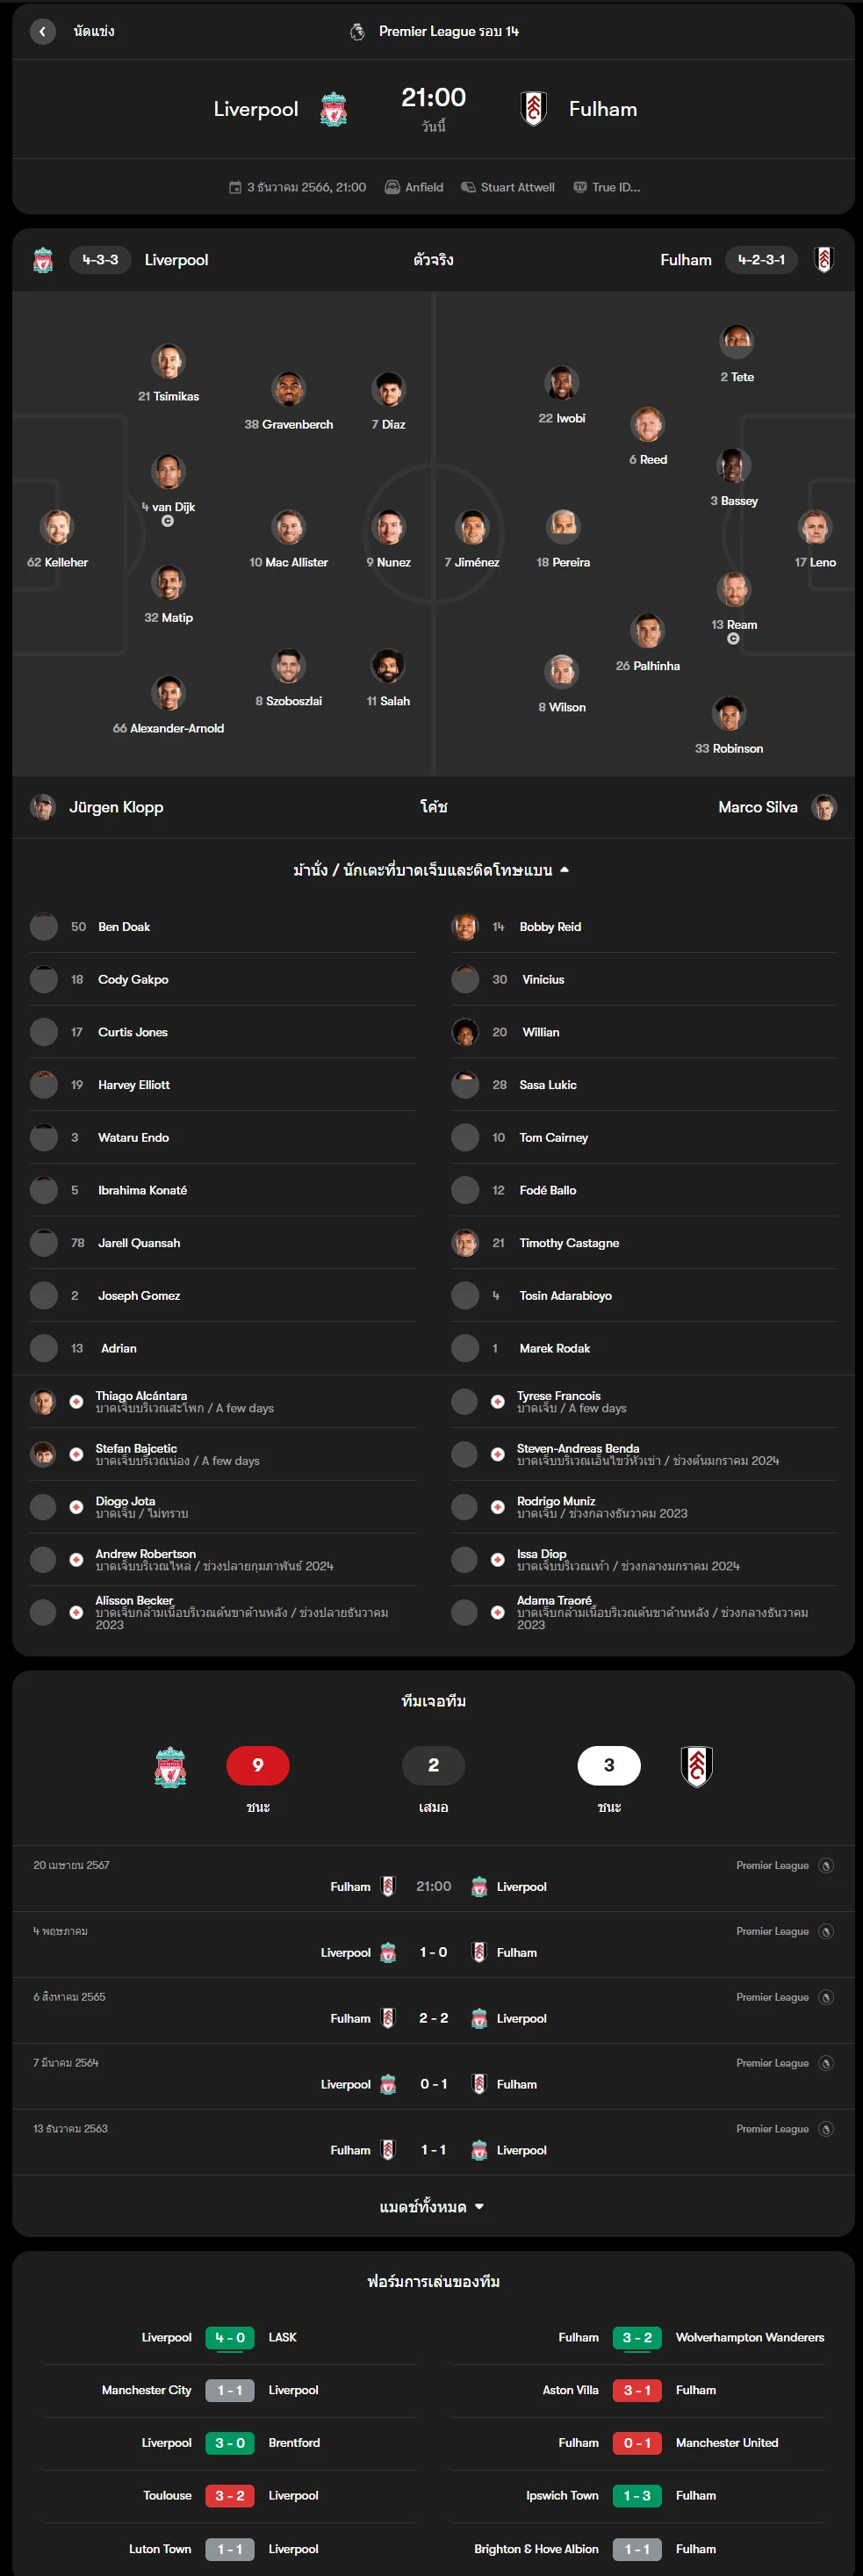
Task: Click the Fulham crest in match header
Action: click(x=534, y=109)
